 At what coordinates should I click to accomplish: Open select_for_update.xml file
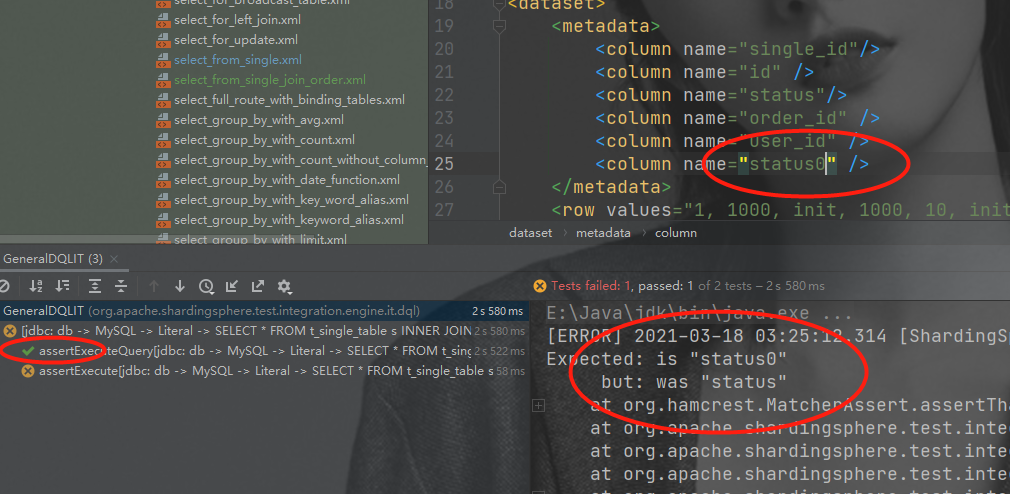[236, 40]
